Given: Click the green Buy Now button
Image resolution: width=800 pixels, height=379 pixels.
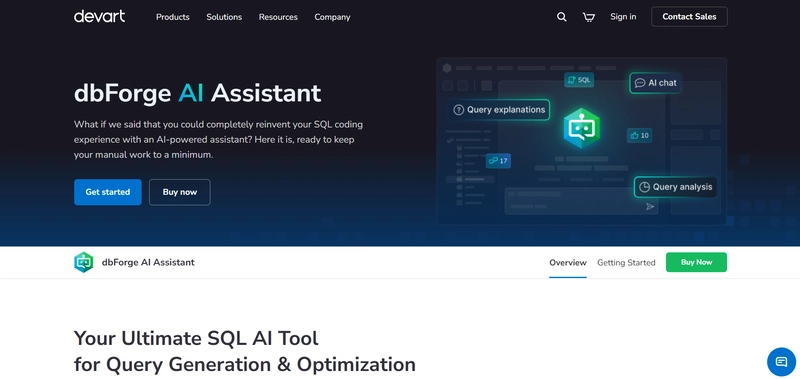Looking at the screenshot, I should (x=696, y=262).
